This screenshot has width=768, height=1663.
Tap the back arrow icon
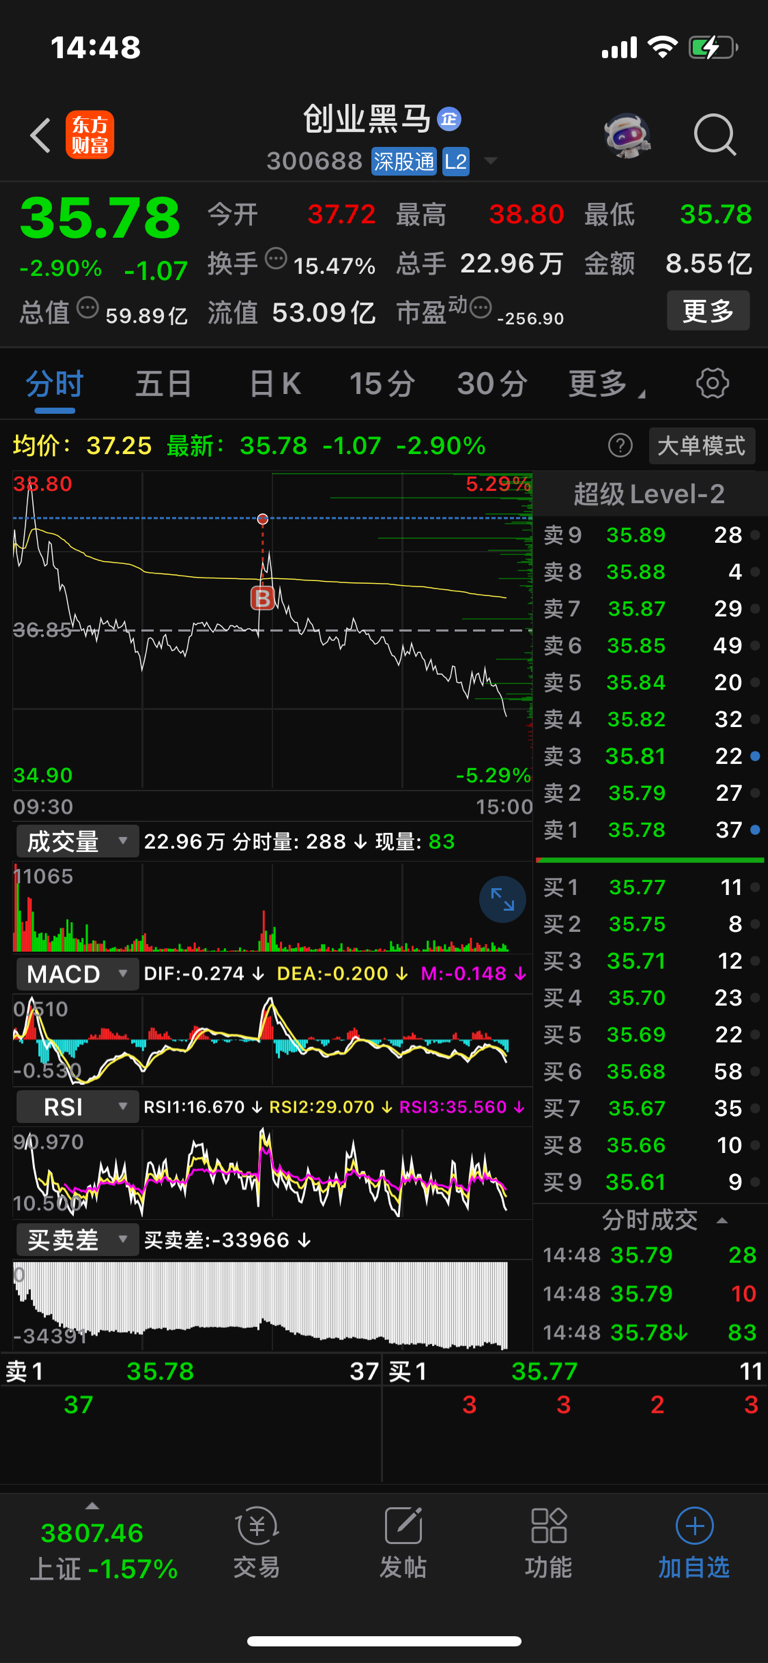click(x=40, y=135)
